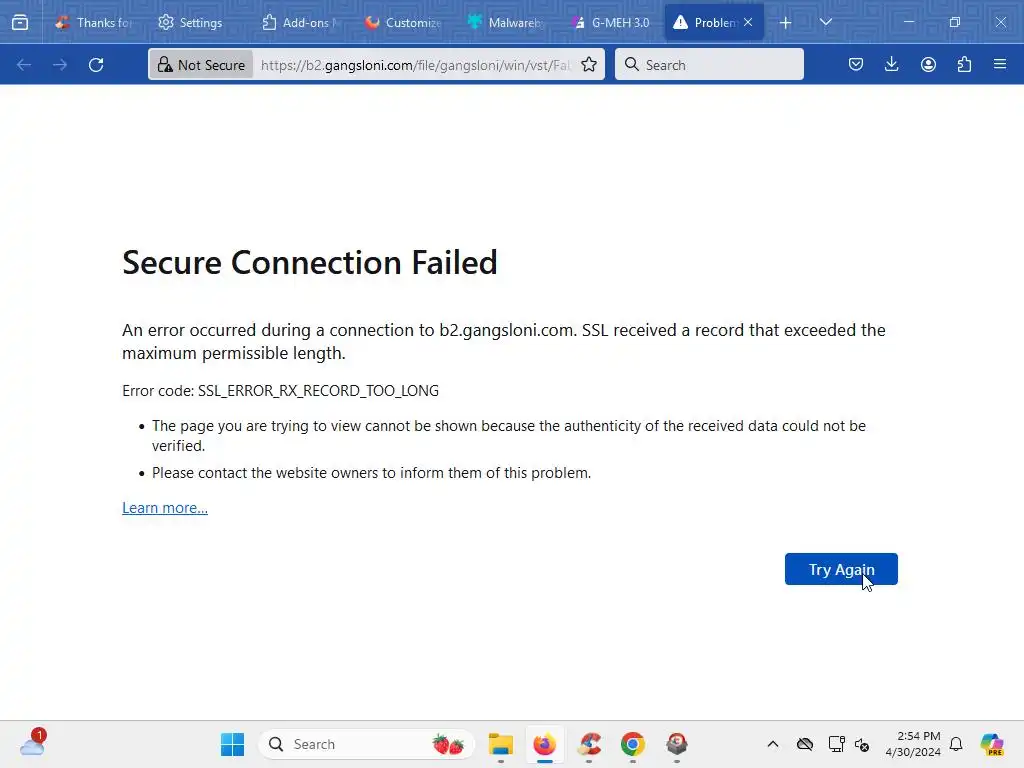Open the Firefox account menu

pos(928,65)
